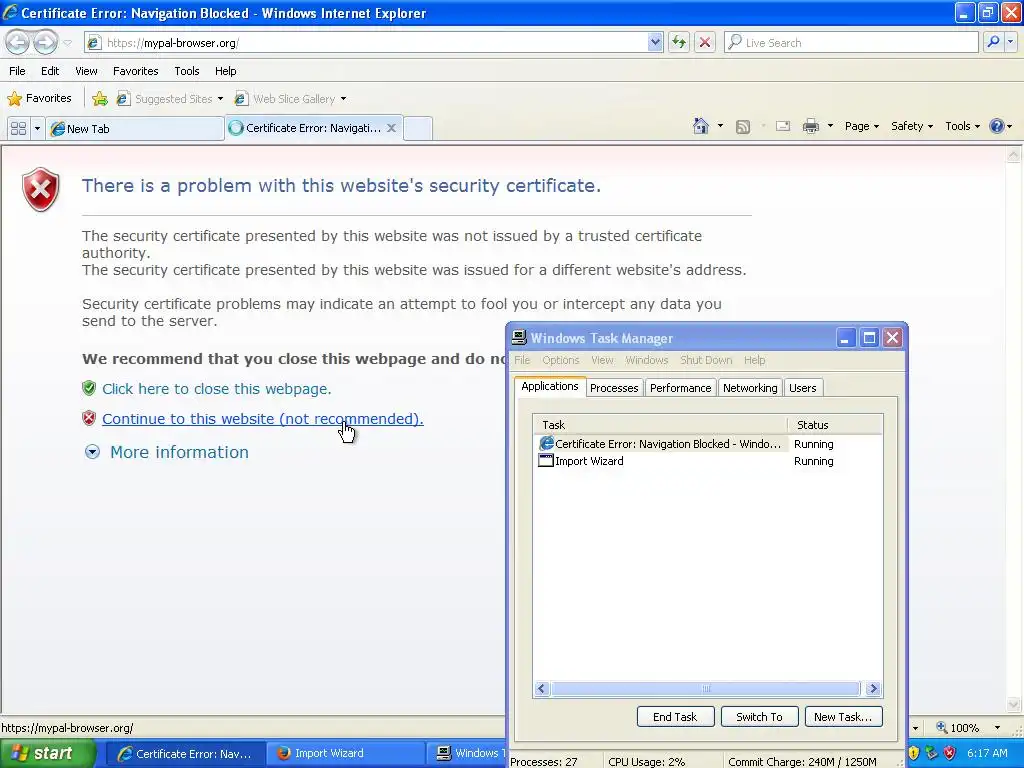Expand the address bar history dropdown
This screenshot has height=768, width=1024.
pos(655,42)
